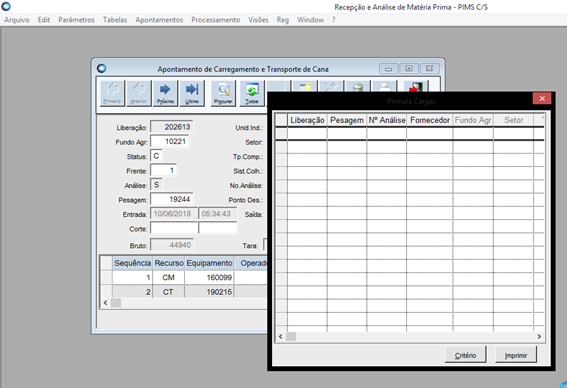This screenshot has height=388, width=567.
Task: Click the new-record icon with yellow star
Action: coord(305,86)
